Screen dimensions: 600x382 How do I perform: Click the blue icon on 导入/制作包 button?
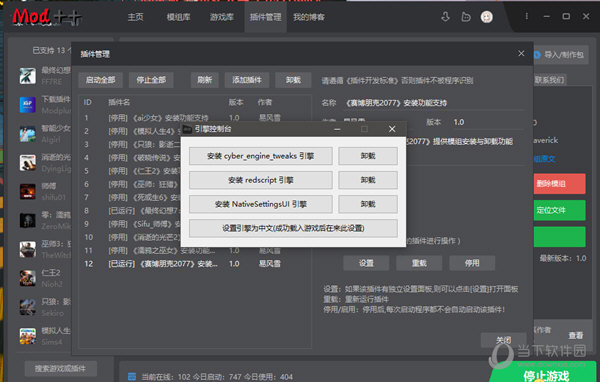(x=537, y=55)
